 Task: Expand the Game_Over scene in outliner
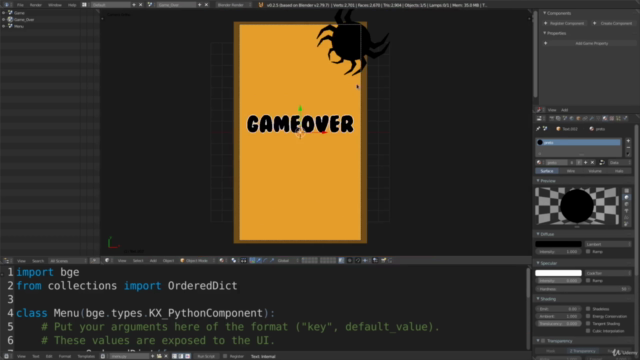pos(4,20)
